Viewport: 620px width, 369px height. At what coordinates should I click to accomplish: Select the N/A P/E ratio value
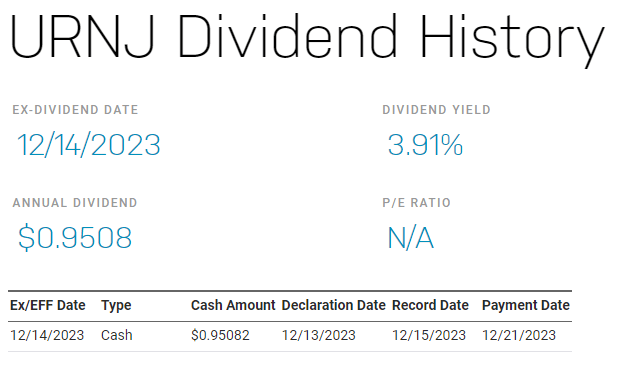410,238
